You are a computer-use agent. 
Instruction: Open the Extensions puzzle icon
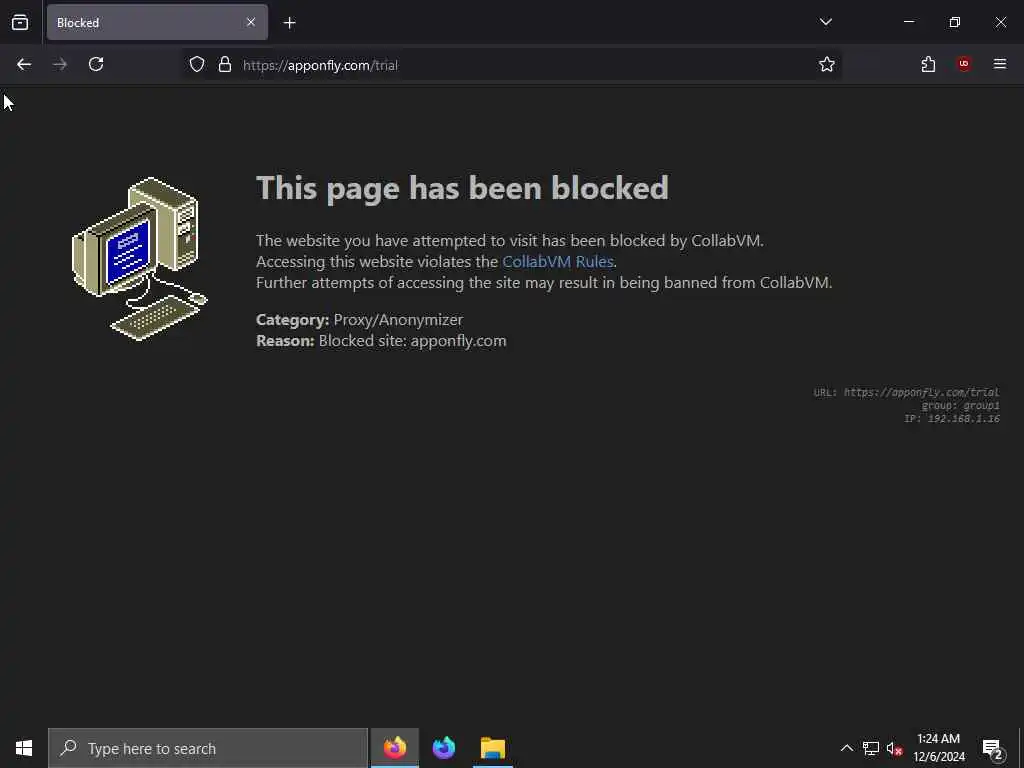click(x=928, y=64)
